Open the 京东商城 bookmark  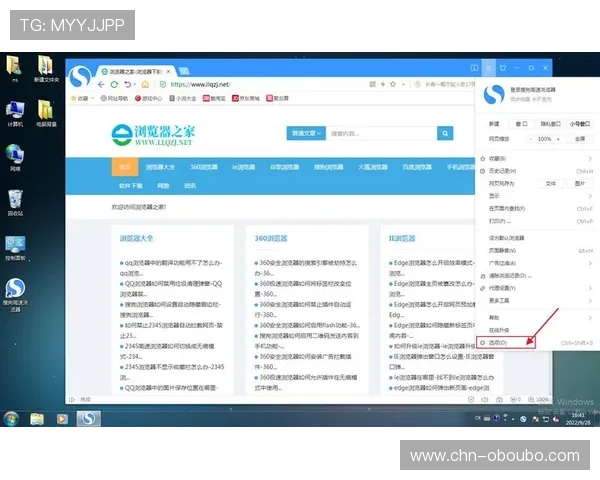pyautogui.click(x=246, y=98)
